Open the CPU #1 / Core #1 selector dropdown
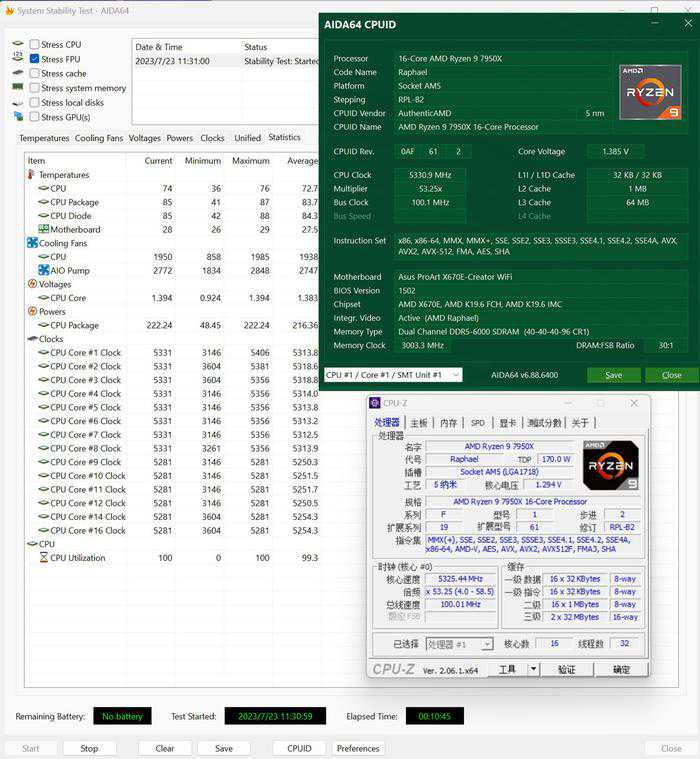The image size is (700, 759). click(x=393, y=375)
